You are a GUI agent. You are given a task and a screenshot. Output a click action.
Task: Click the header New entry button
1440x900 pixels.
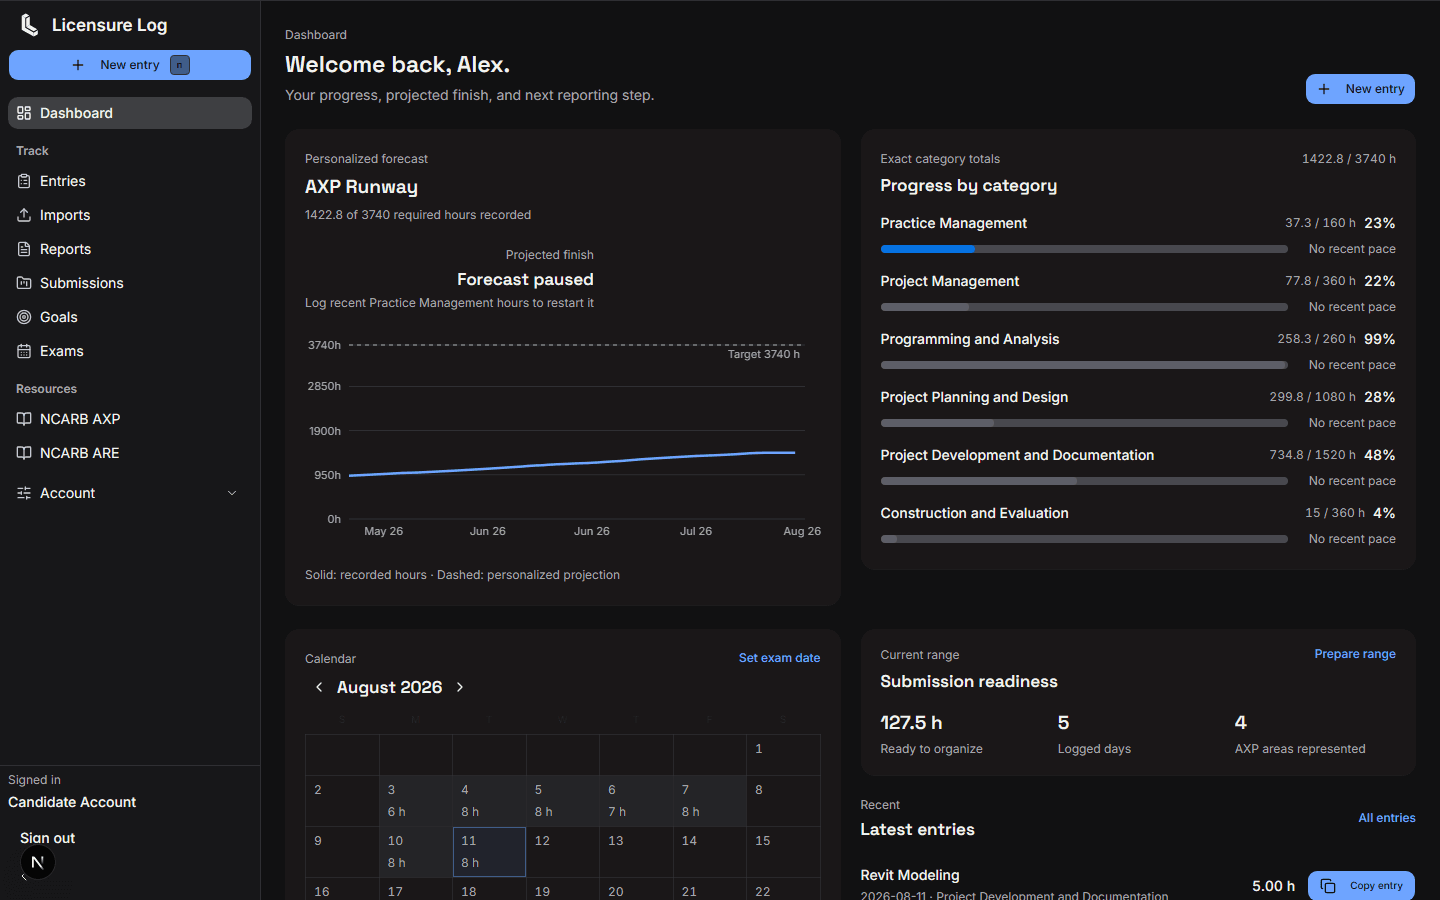(x=1360, y=89)
